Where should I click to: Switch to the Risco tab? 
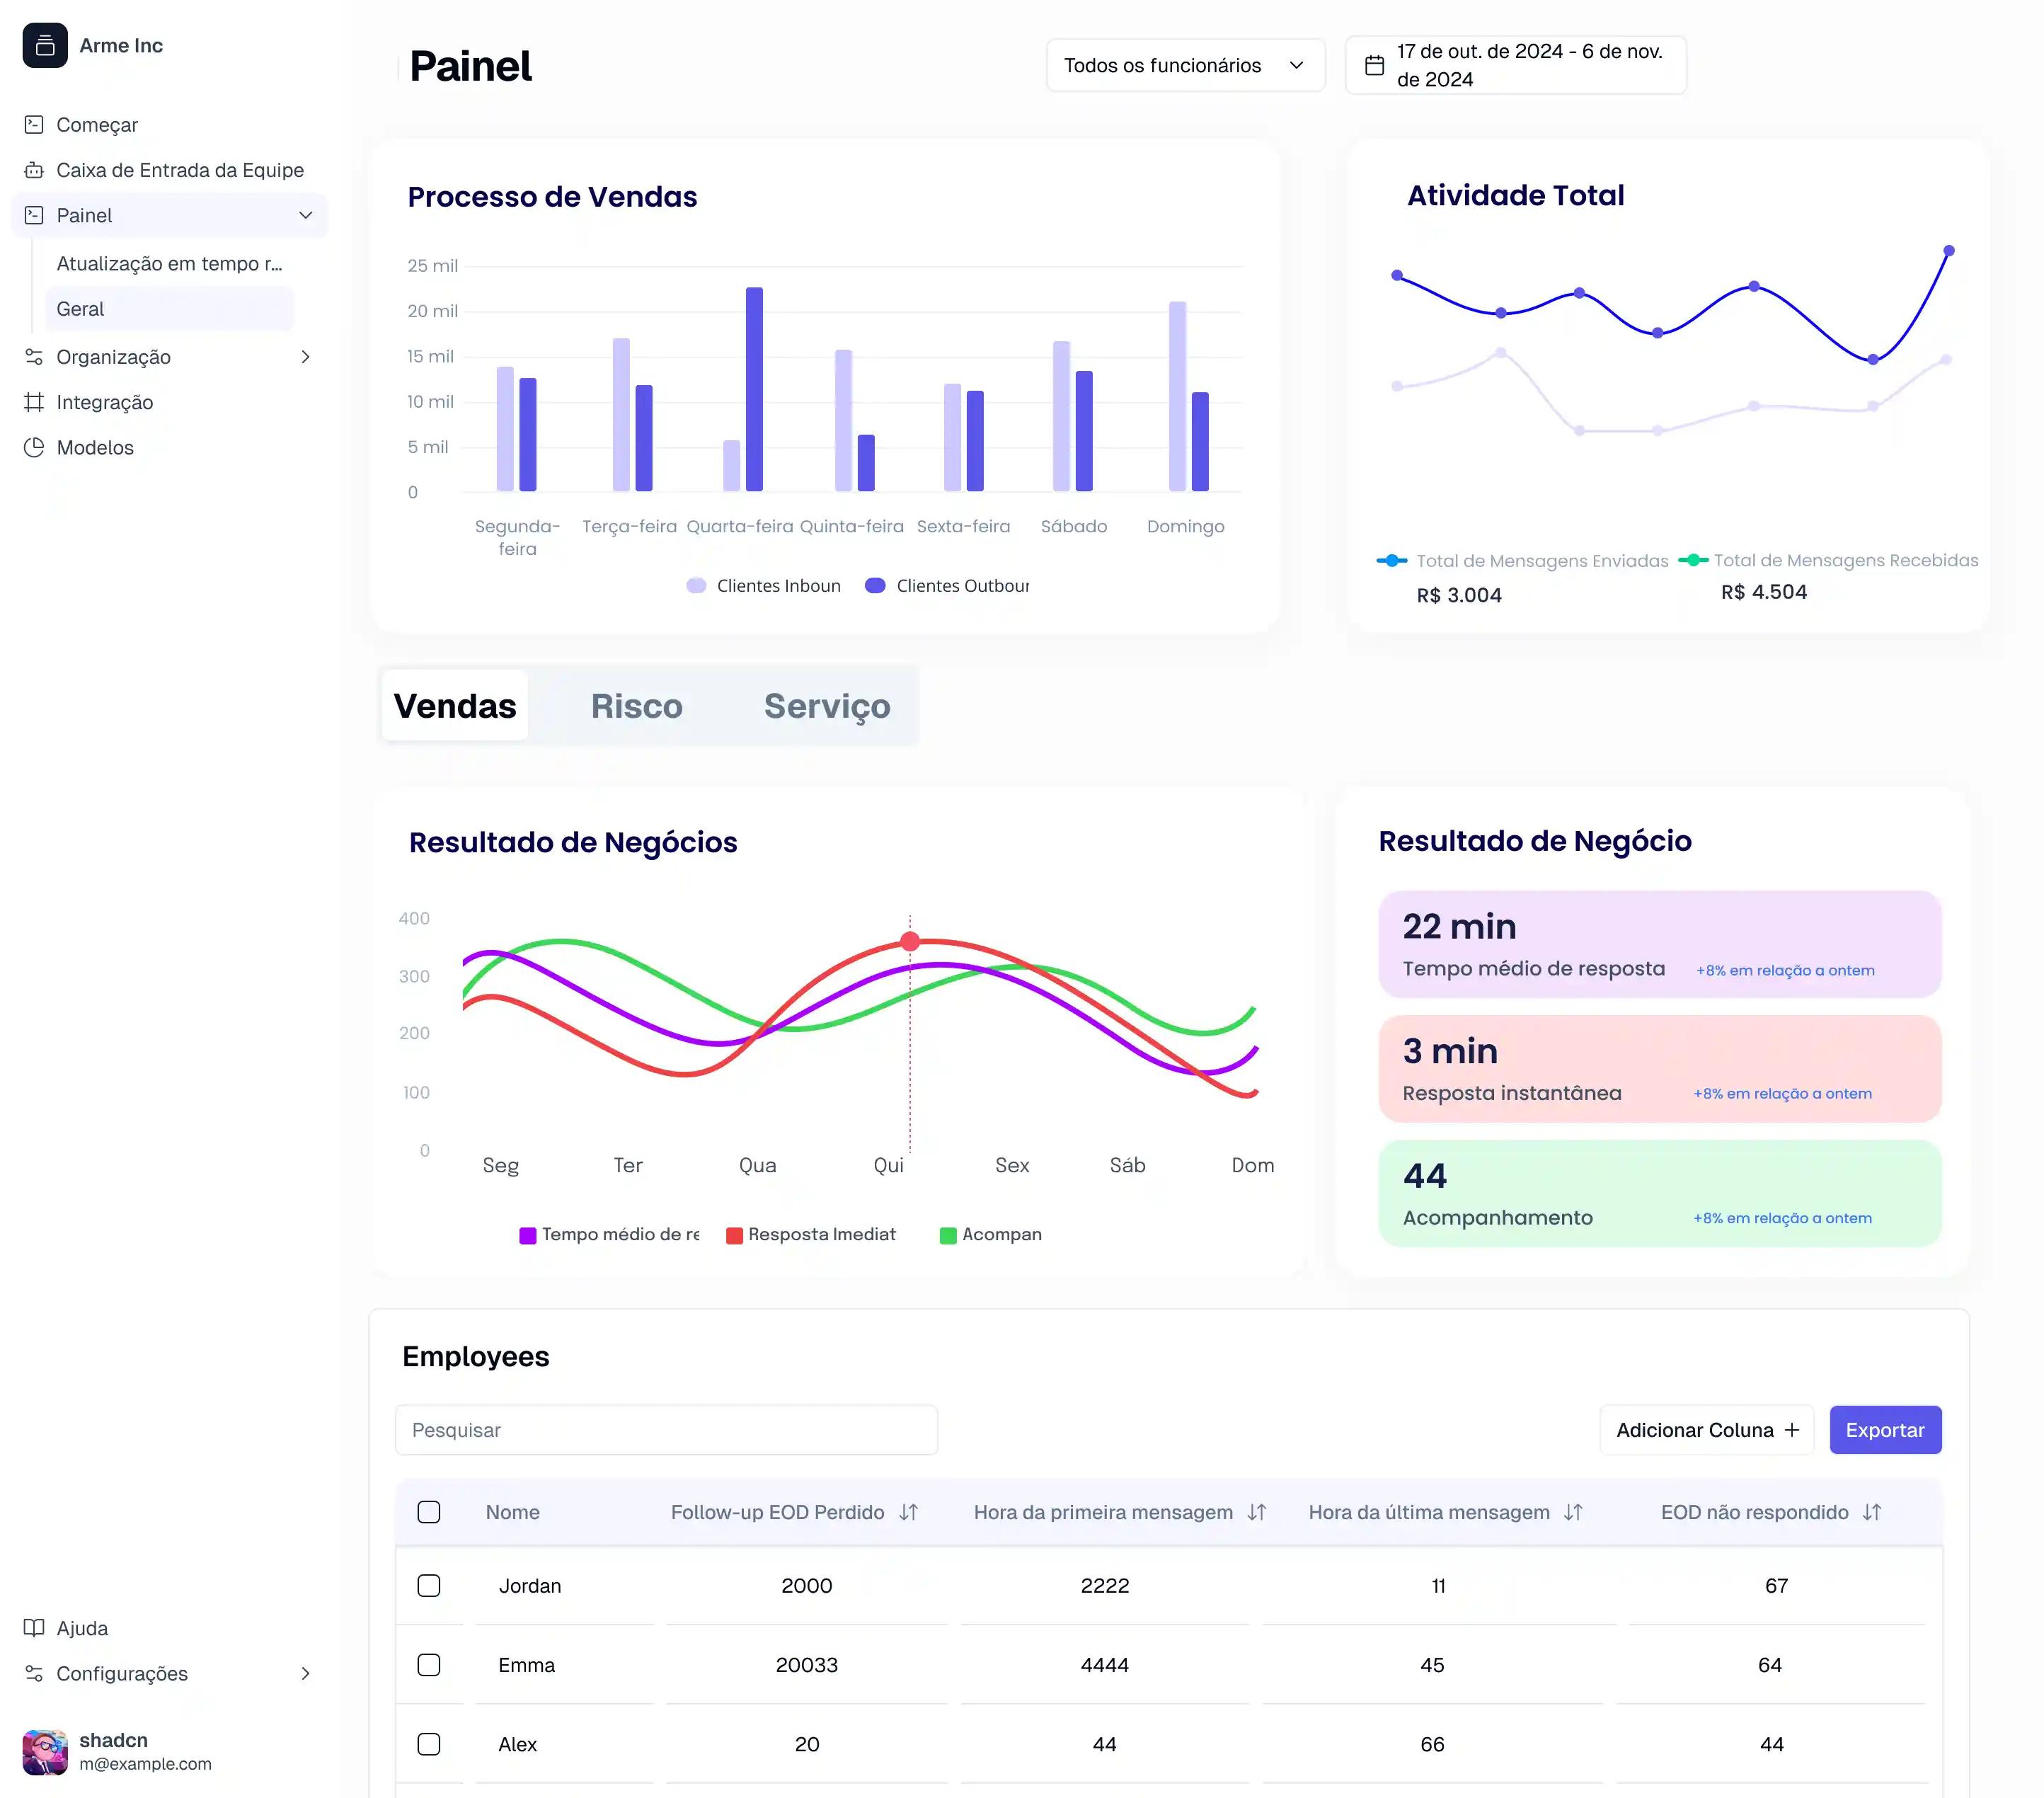pyautogui.click(x=636, y=706)
